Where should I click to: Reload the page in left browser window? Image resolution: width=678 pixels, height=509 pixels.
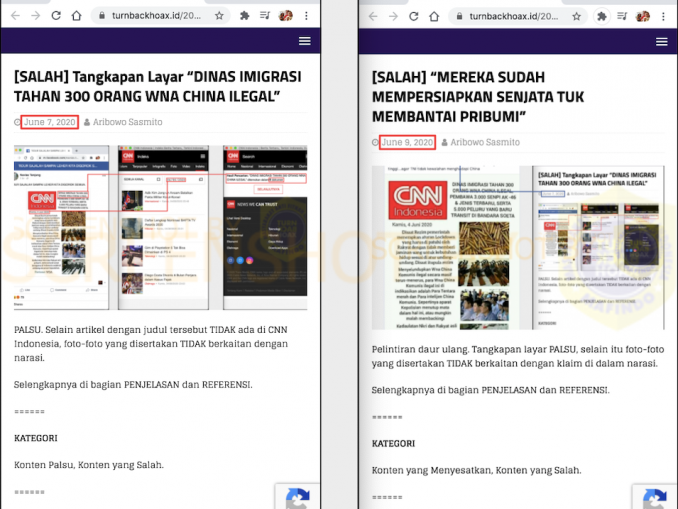56,16
